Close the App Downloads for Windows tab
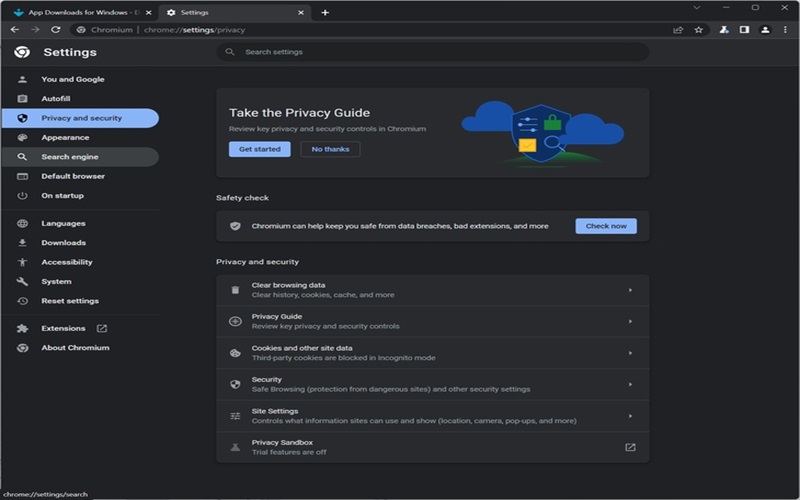800x500 pixels. [x=148, y=12]
